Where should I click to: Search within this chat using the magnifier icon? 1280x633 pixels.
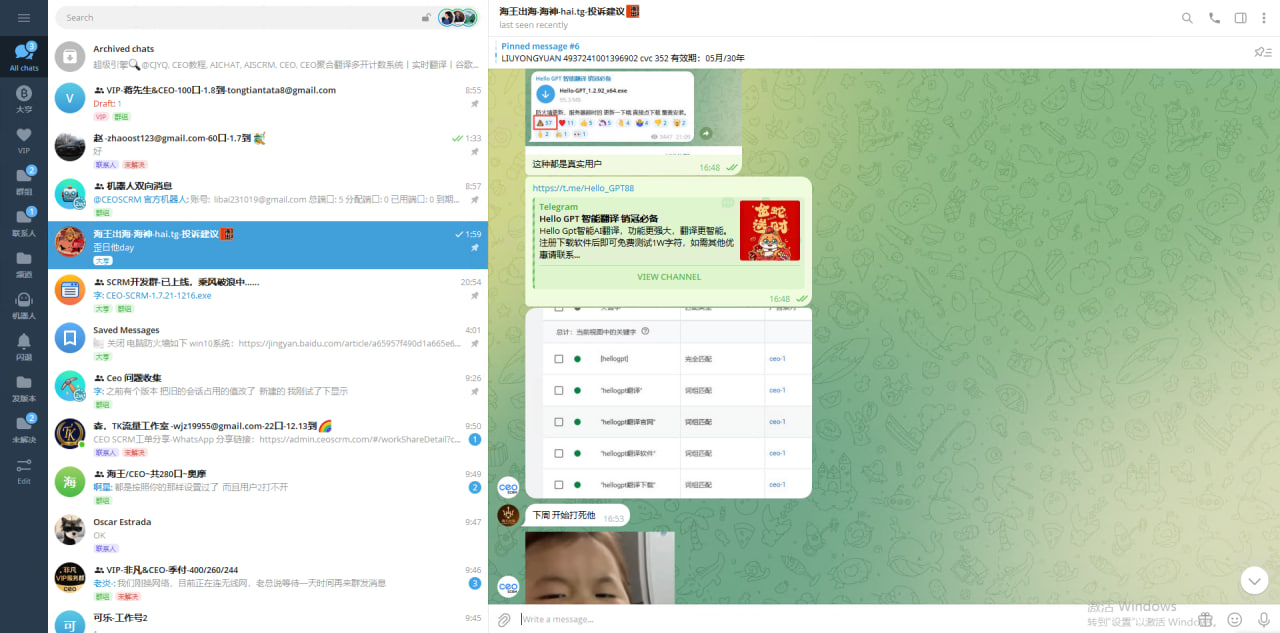tap(1186, 18)
